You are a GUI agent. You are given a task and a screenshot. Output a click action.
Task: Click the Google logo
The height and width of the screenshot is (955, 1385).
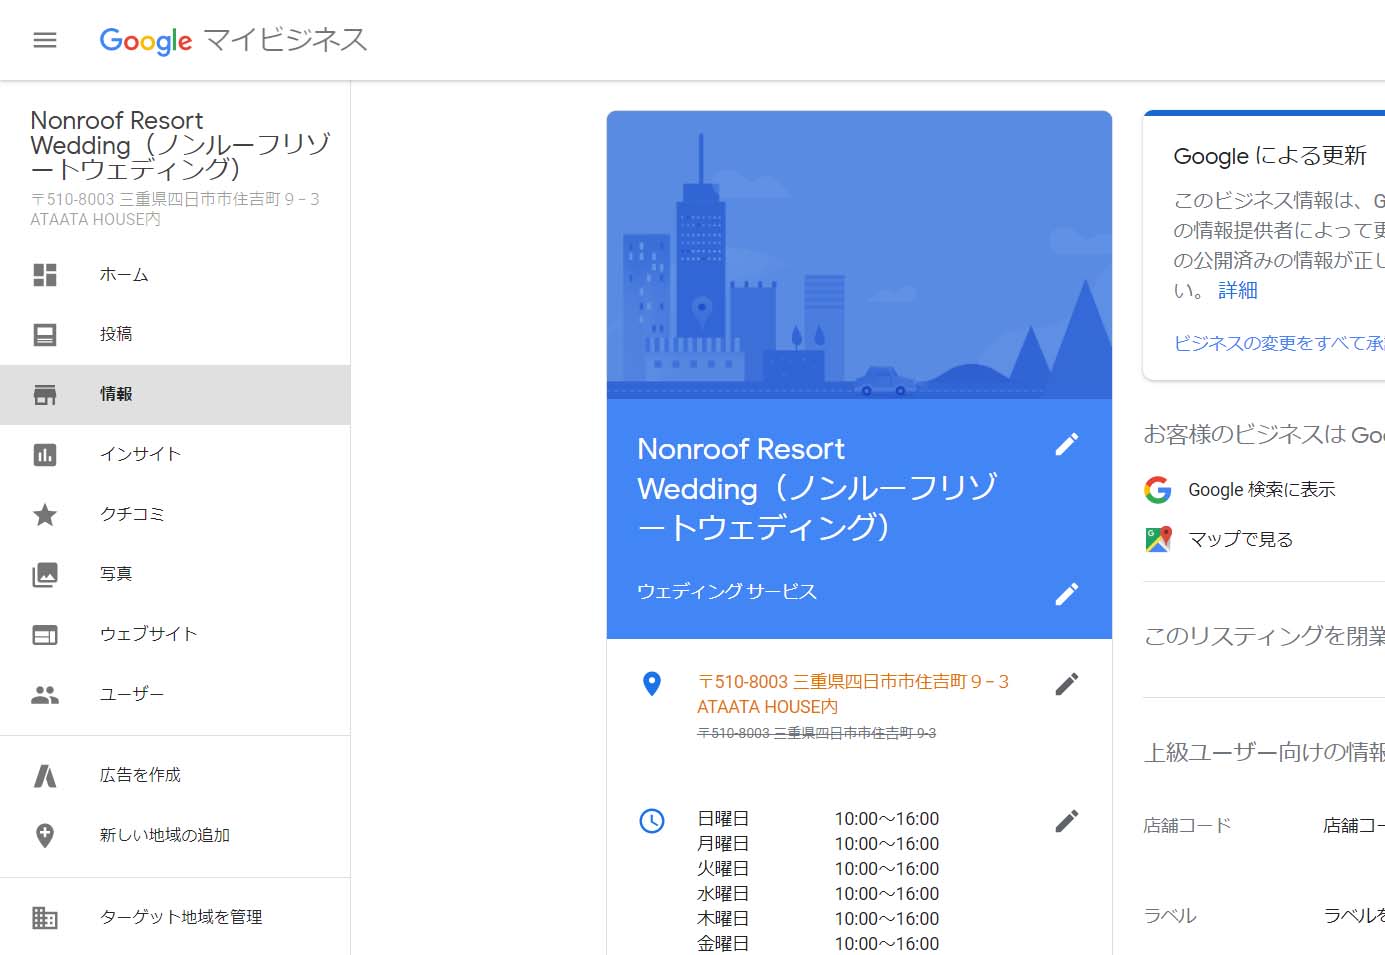pyautogui.click(x=145, y=40)
